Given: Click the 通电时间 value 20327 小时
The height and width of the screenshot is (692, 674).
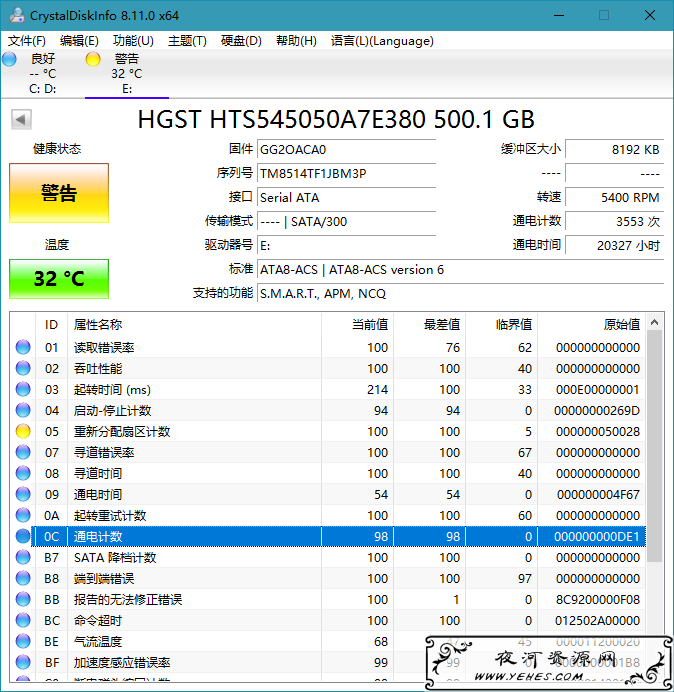Looking at the screenshot, I should (614, 245).
